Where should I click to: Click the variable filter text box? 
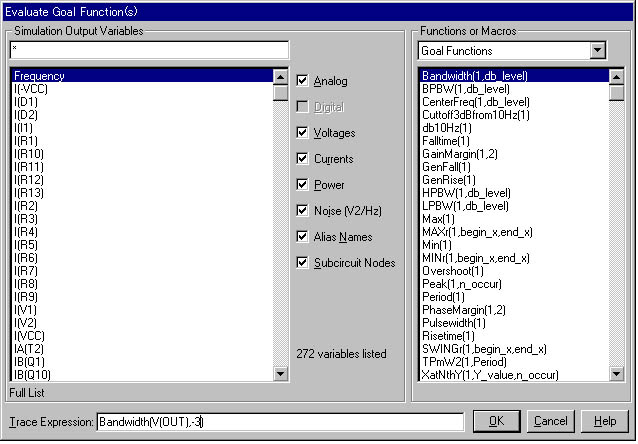tap(148, 50)
